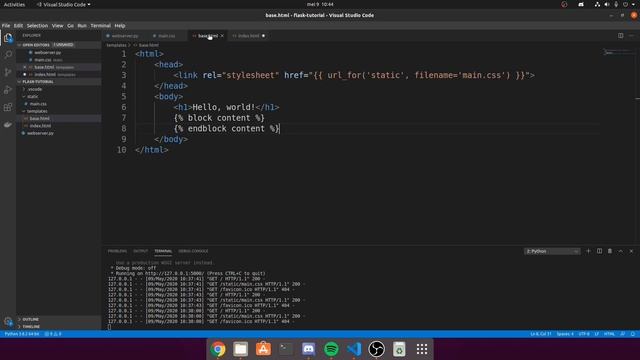Screen dimensions: 640x360
Task: Switch to the webserver.py editor tab
Action: pyautogui.click(x=124, y=36)
